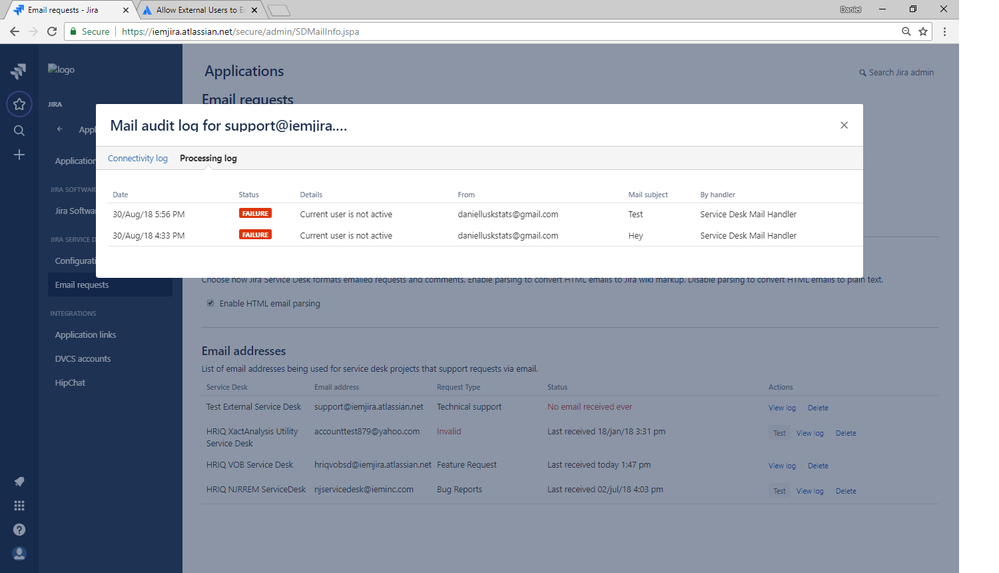Open Chrome three-dot menu
Screen dimensions: 999x573
(945, 31)
